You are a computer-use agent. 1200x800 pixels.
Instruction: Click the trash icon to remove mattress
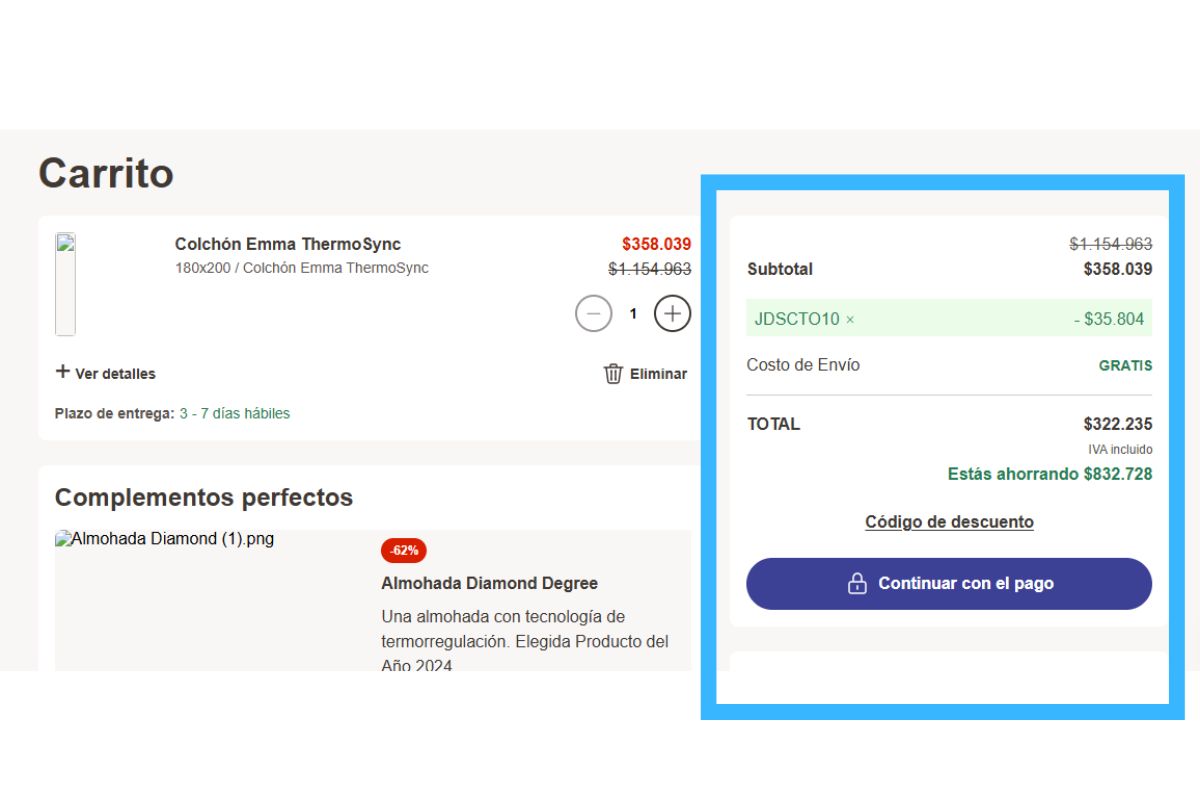(613, 374)
